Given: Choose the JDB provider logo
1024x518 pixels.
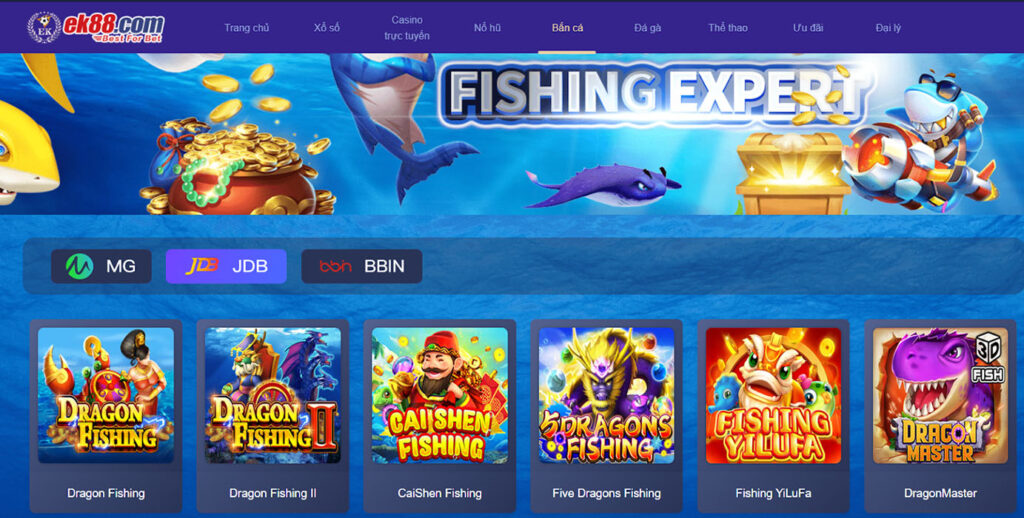Looking at the screenshot, I should point(202,267).
